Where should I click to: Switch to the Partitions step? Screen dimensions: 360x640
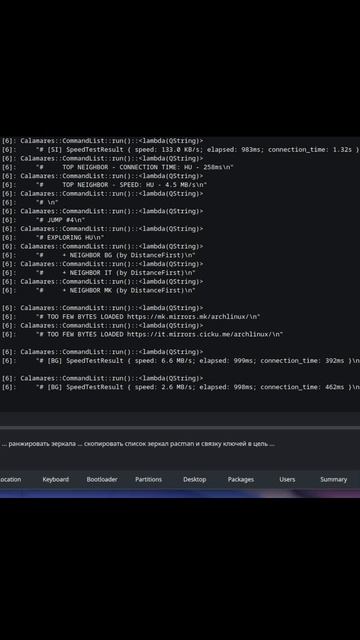(149, 479)
